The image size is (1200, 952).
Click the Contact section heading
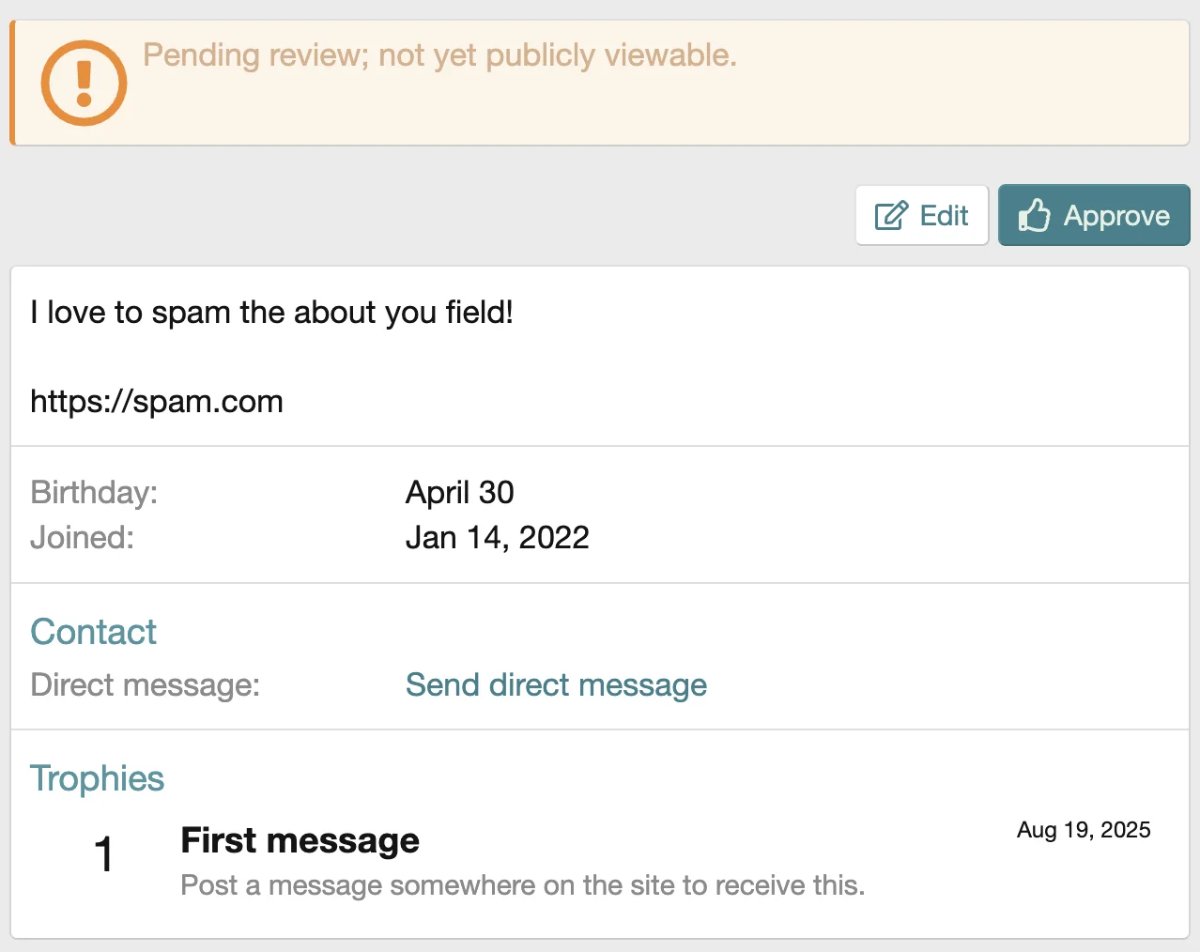pyautogui.click(x=94, y=632)
